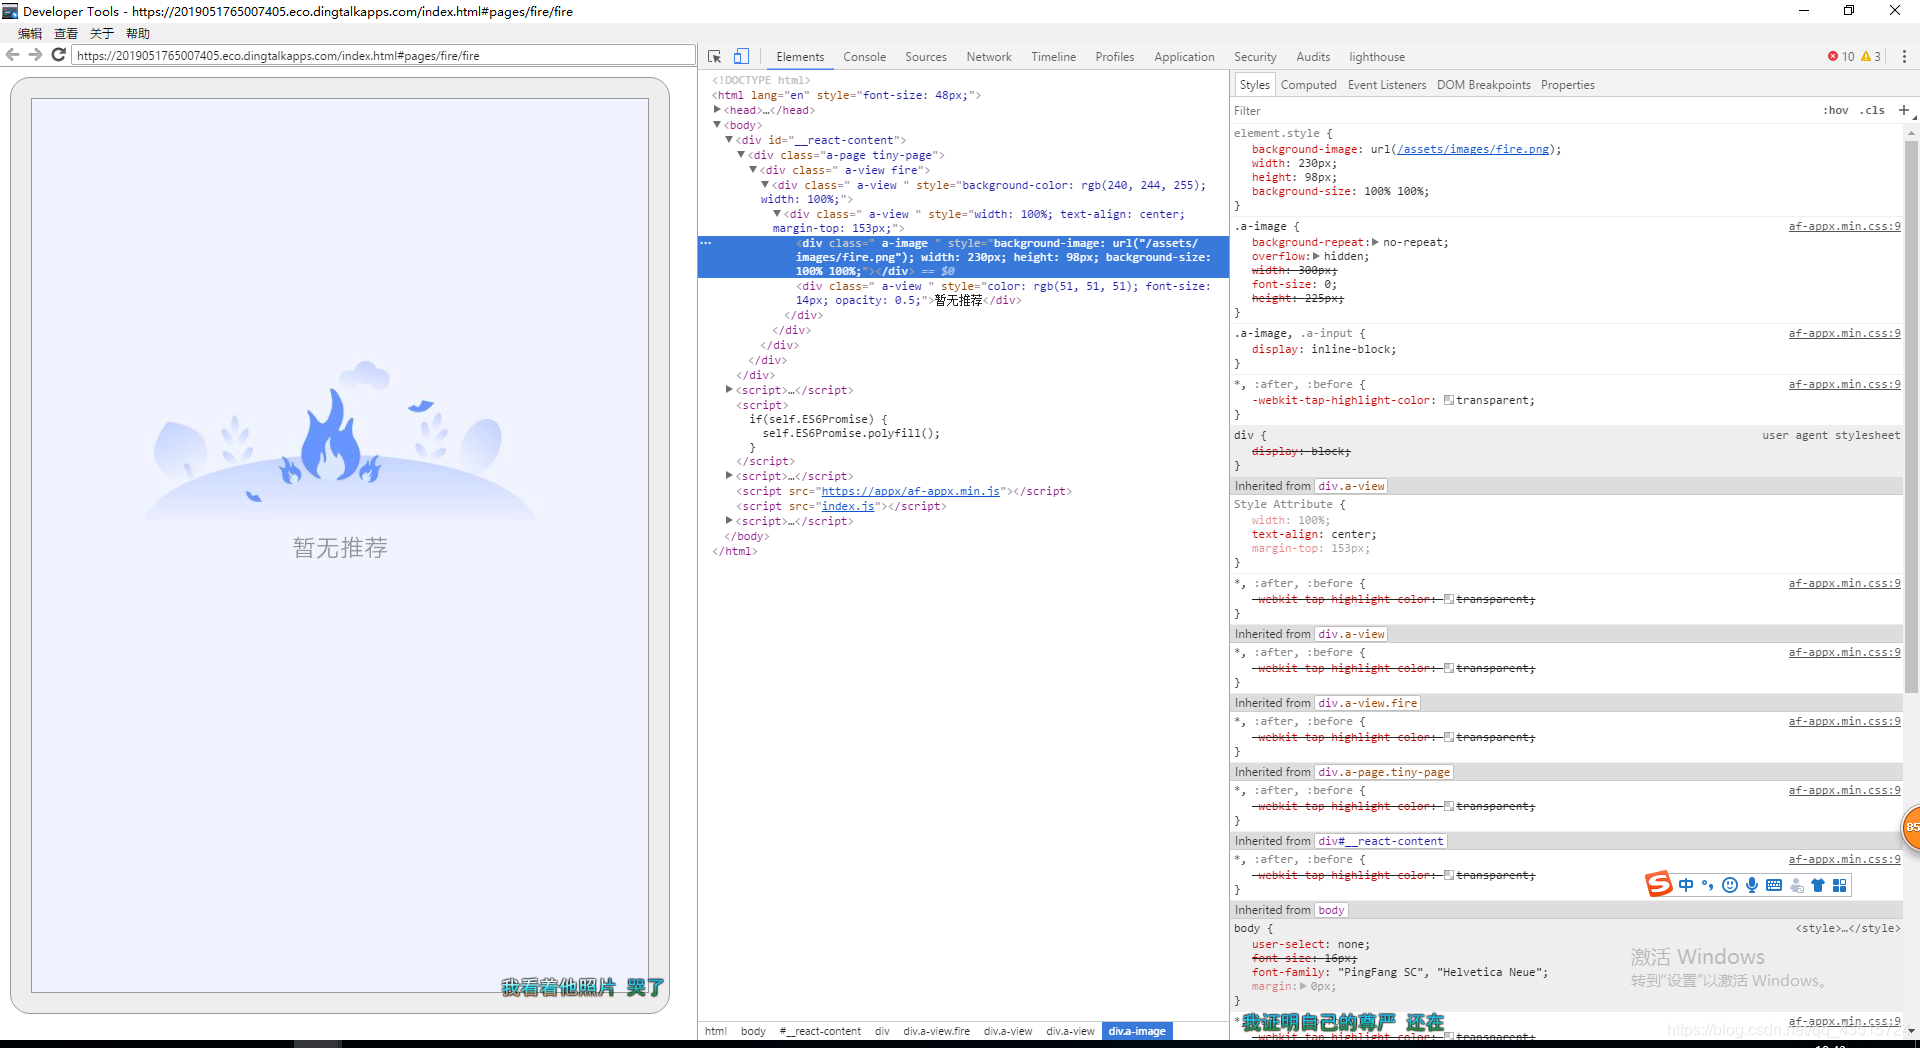Toggle the .cls class editor button
The height and width of the screenshot is (1048, 1920).
(1872, 111)
